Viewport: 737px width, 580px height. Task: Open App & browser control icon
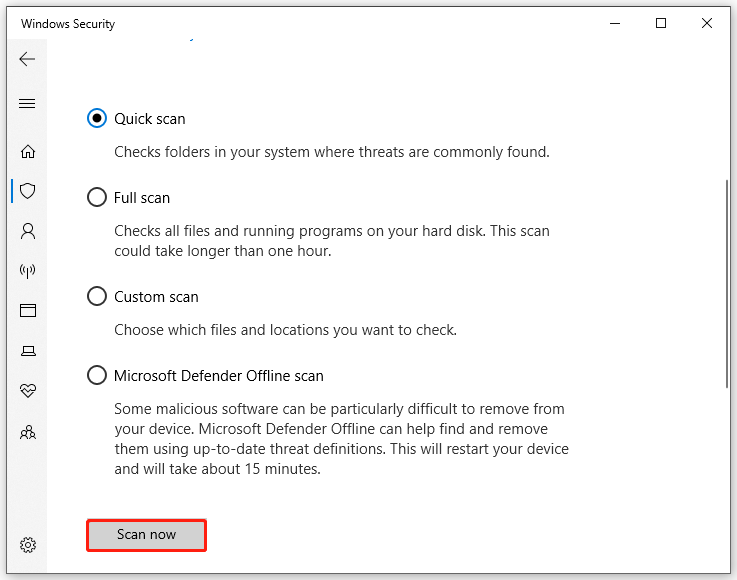pyautogui.click(x=28, y=311)
